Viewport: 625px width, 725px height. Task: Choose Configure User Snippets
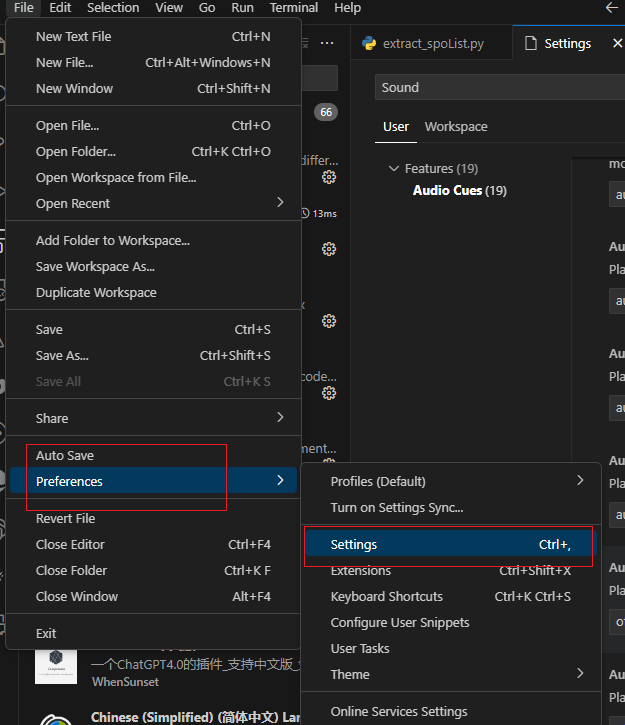coord(451,622)
